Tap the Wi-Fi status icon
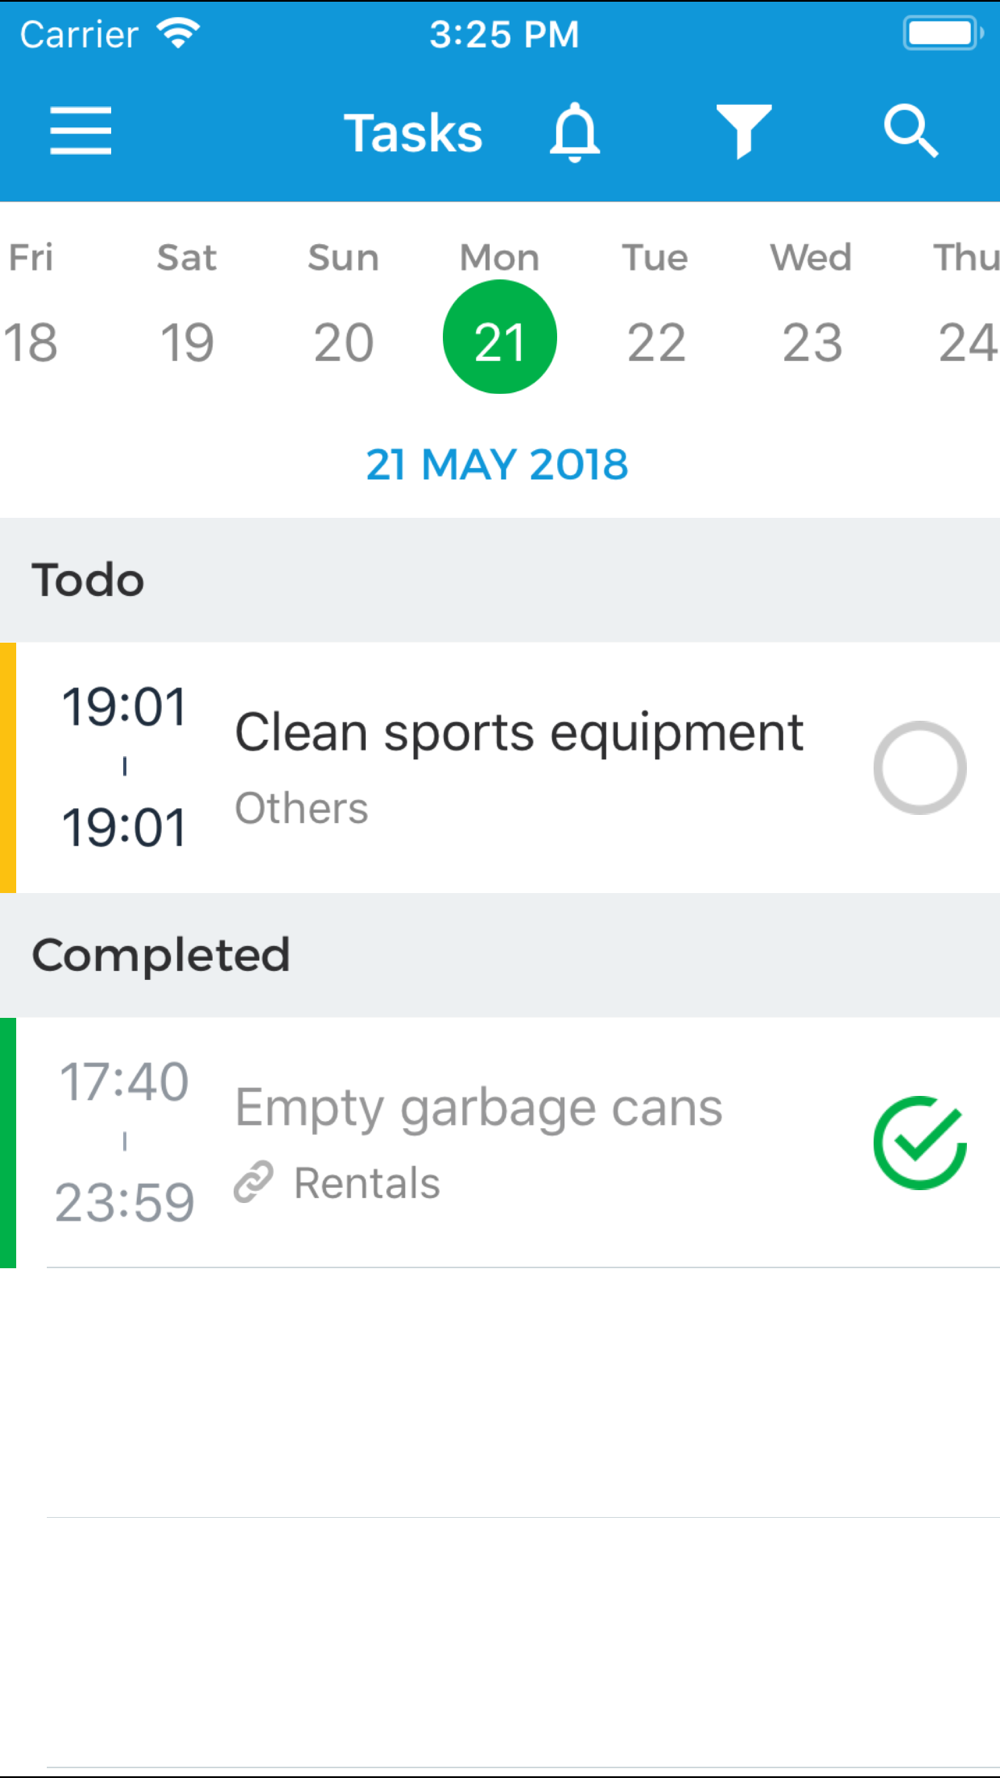Image resolution: width=1000 pixels, height=1778 pixels. (179, 34)
